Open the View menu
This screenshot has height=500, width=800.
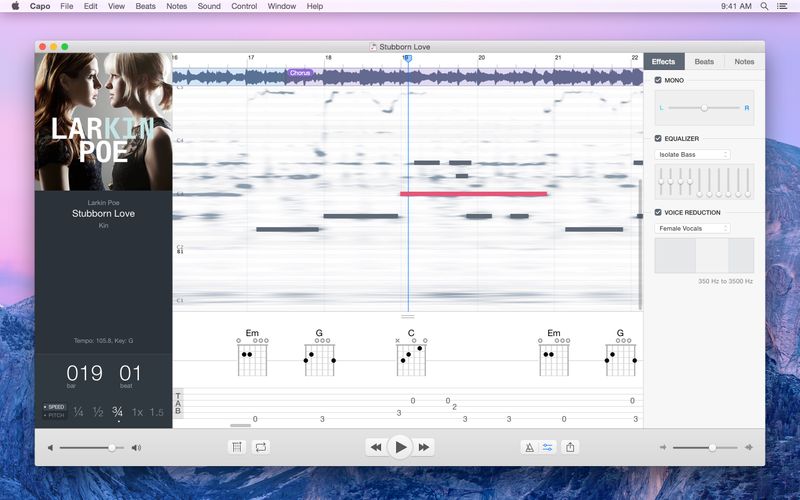[116, 6]
